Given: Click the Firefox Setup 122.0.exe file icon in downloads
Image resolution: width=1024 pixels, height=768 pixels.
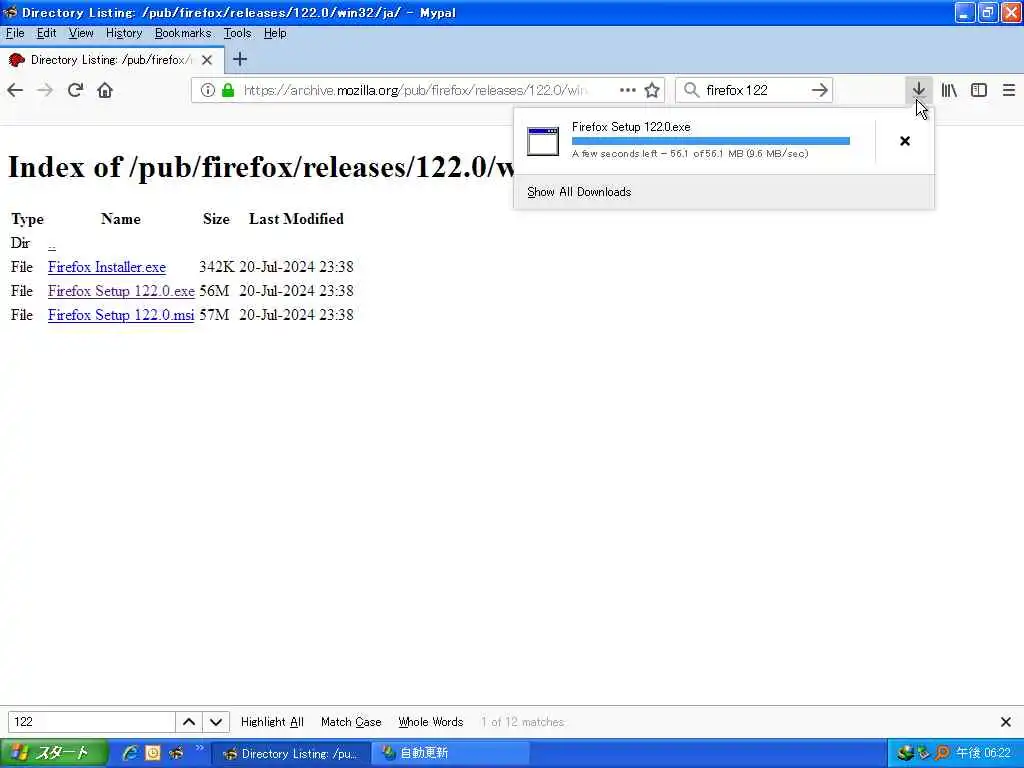Looking at the screenshot, I should 543,141.
